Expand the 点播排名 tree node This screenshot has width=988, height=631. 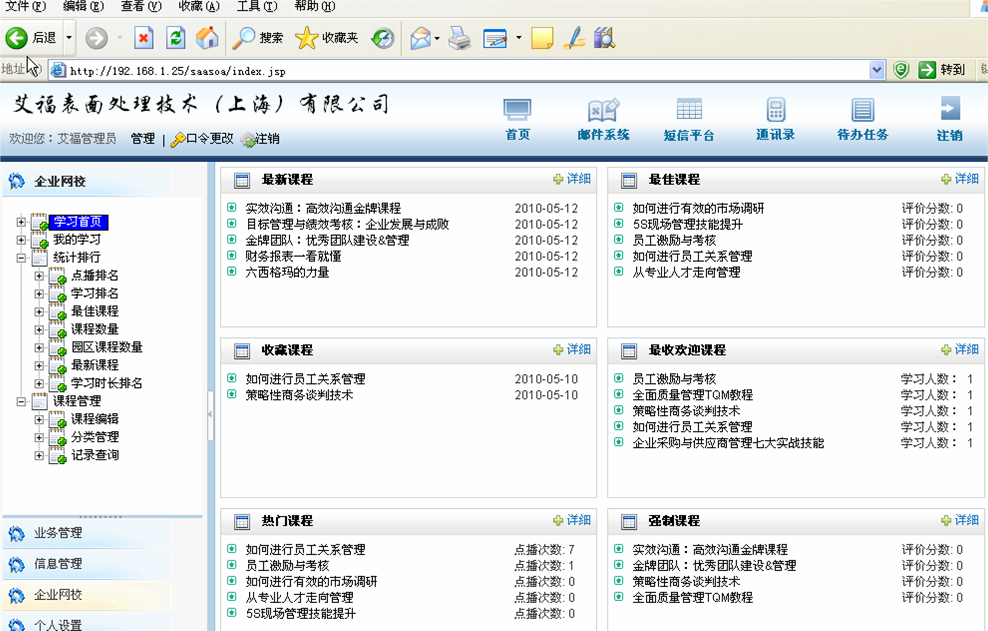point(39,276)
